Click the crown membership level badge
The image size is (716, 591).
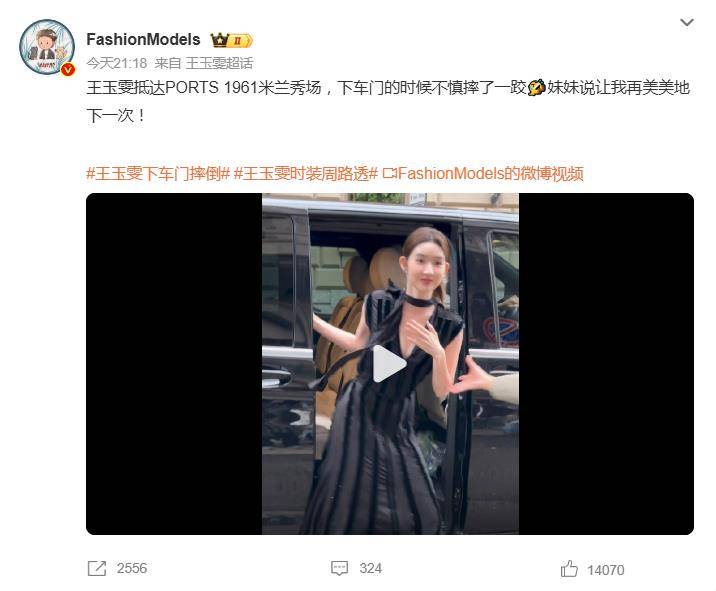[x=231, y=40]
